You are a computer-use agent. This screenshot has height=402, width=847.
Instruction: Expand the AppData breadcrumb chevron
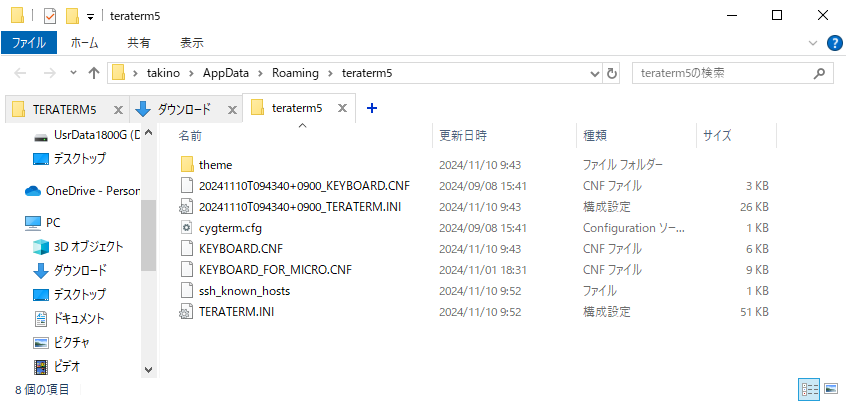pos(260,73)
